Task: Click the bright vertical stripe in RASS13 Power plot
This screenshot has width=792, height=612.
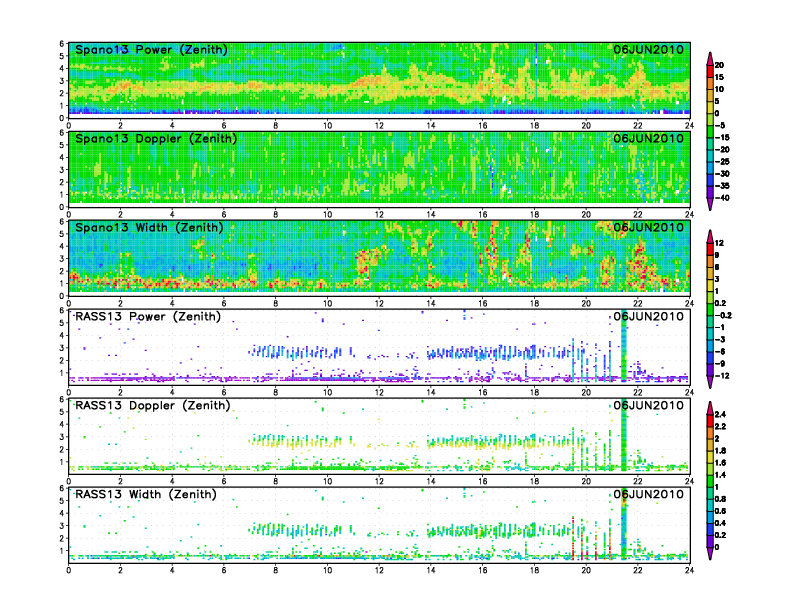Action: pos(624,347)
